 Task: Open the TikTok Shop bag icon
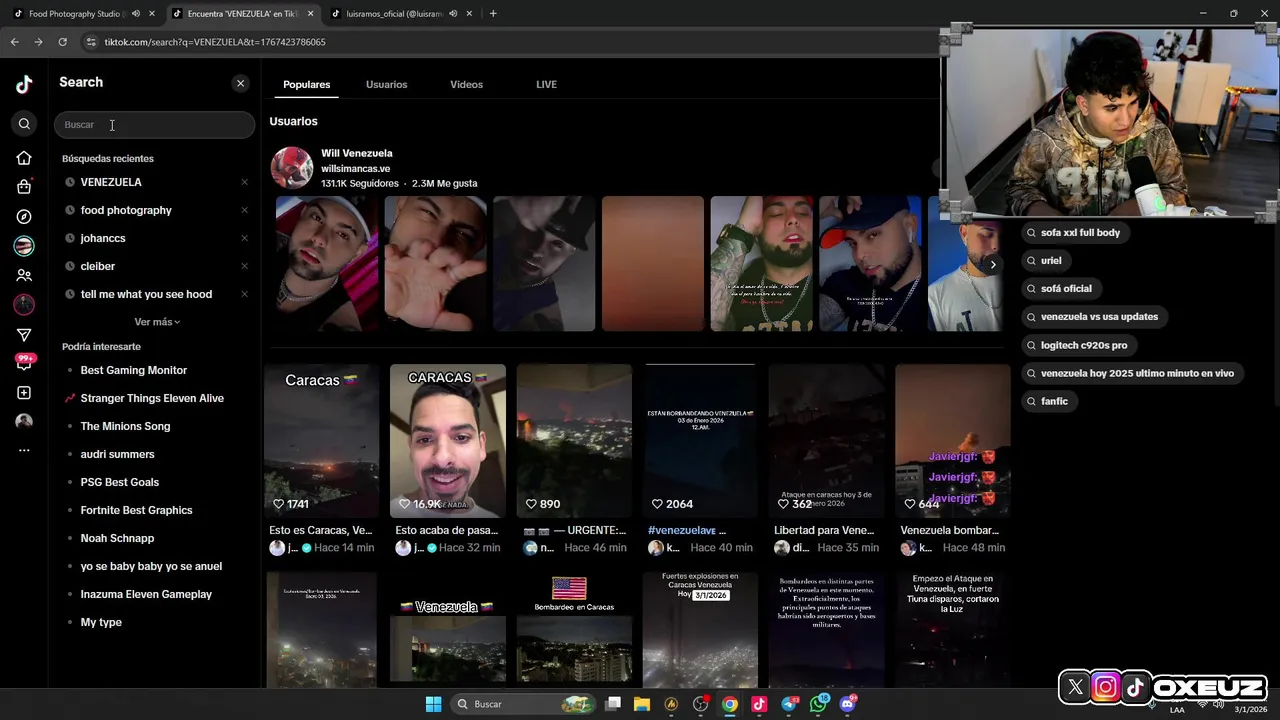(24, 187)
